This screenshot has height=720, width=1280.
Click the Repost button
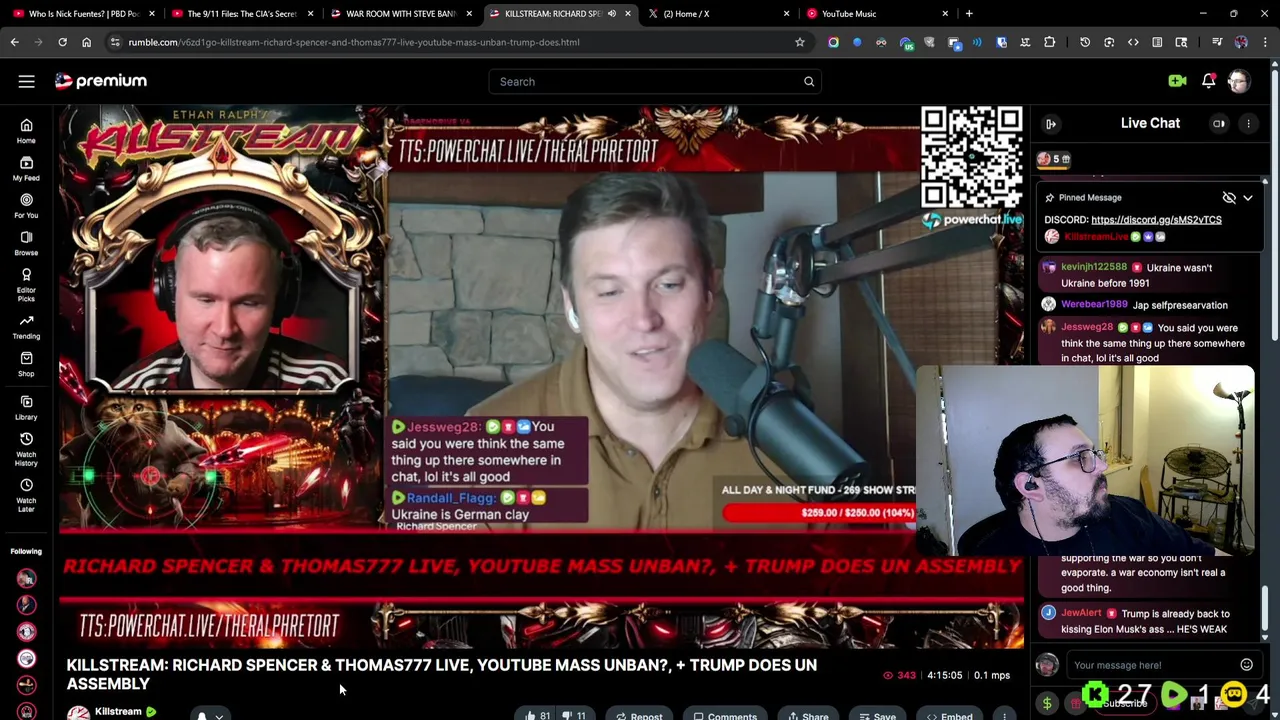(x=639, y=715)
